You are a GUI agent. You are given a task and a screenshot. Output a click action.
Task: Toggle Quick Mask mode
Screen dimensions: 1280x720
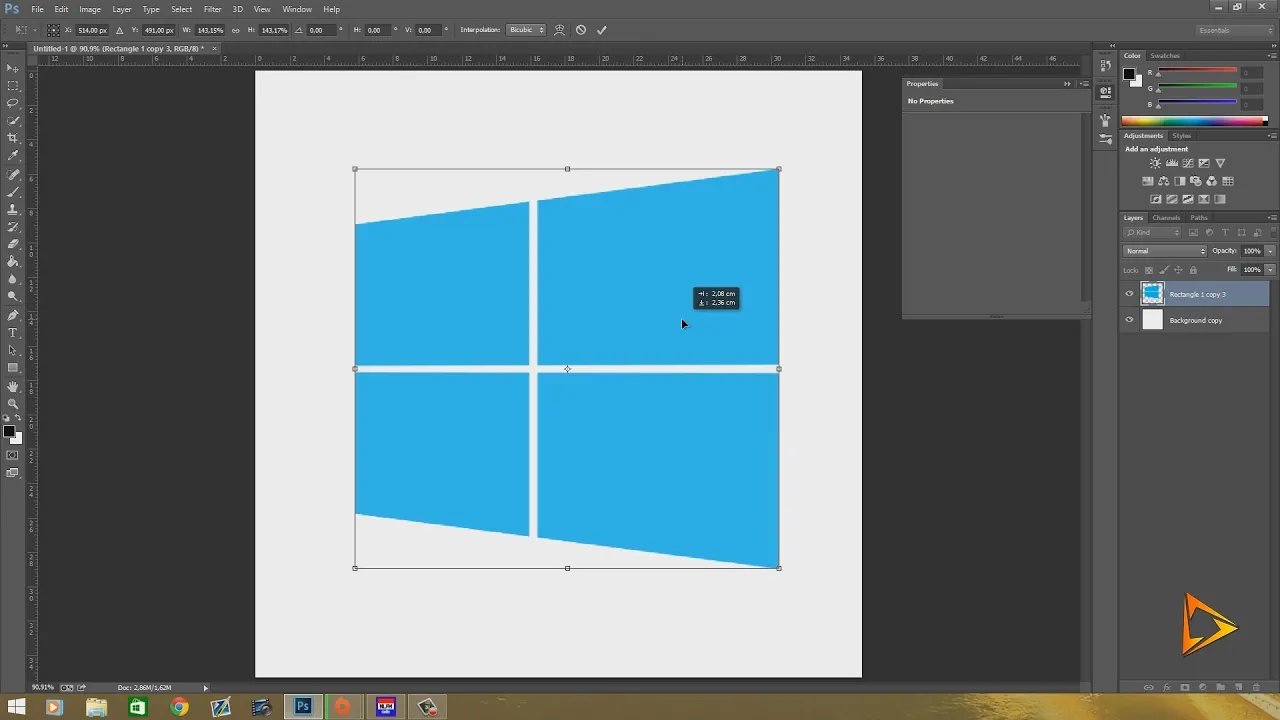tap(13, 455)
